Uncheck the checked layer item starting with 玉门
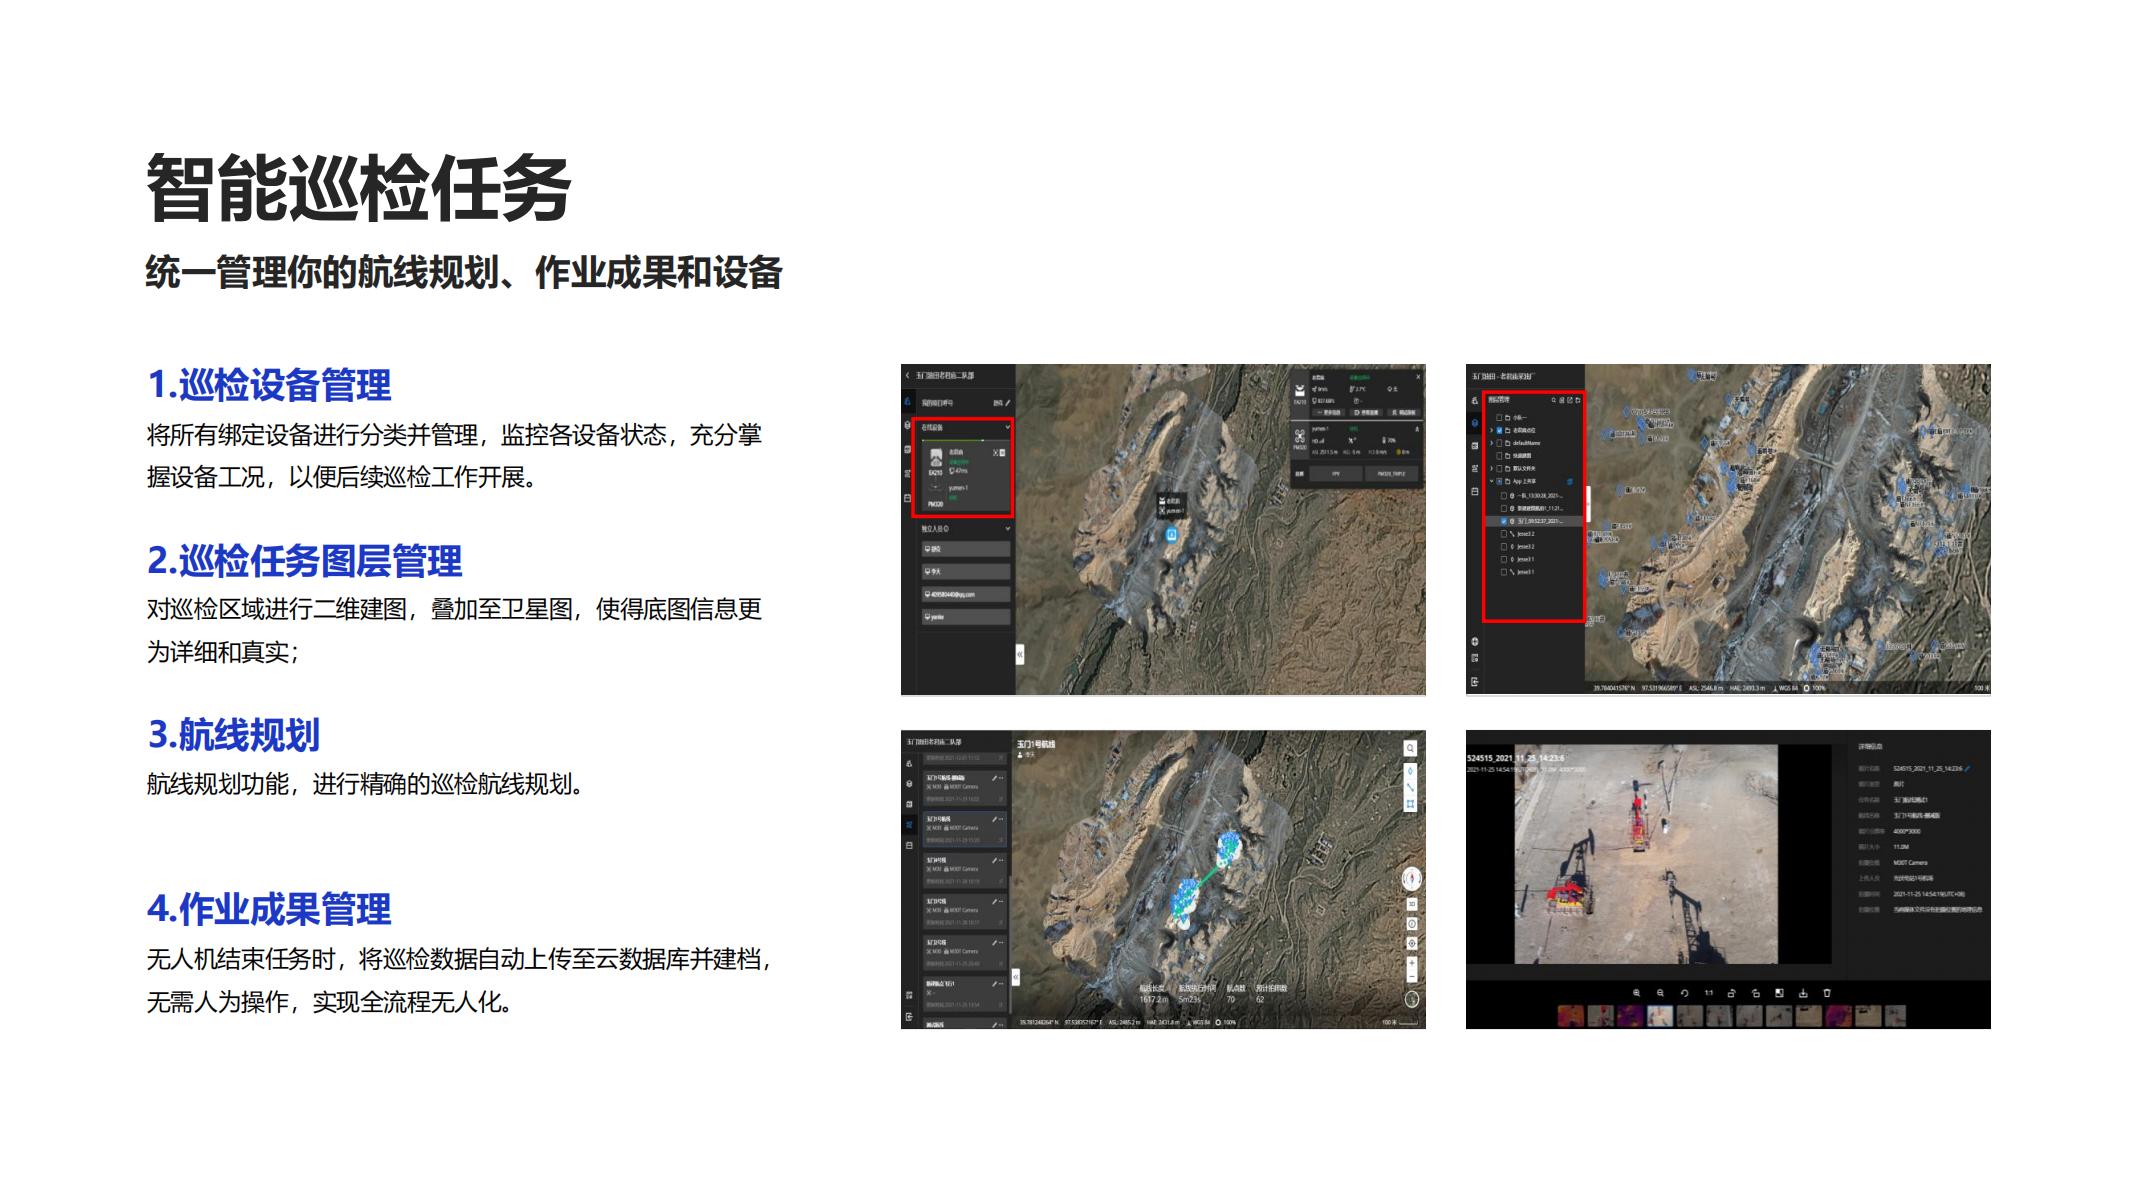This screenshot has width=2133, height=1200. point(1504,521)
